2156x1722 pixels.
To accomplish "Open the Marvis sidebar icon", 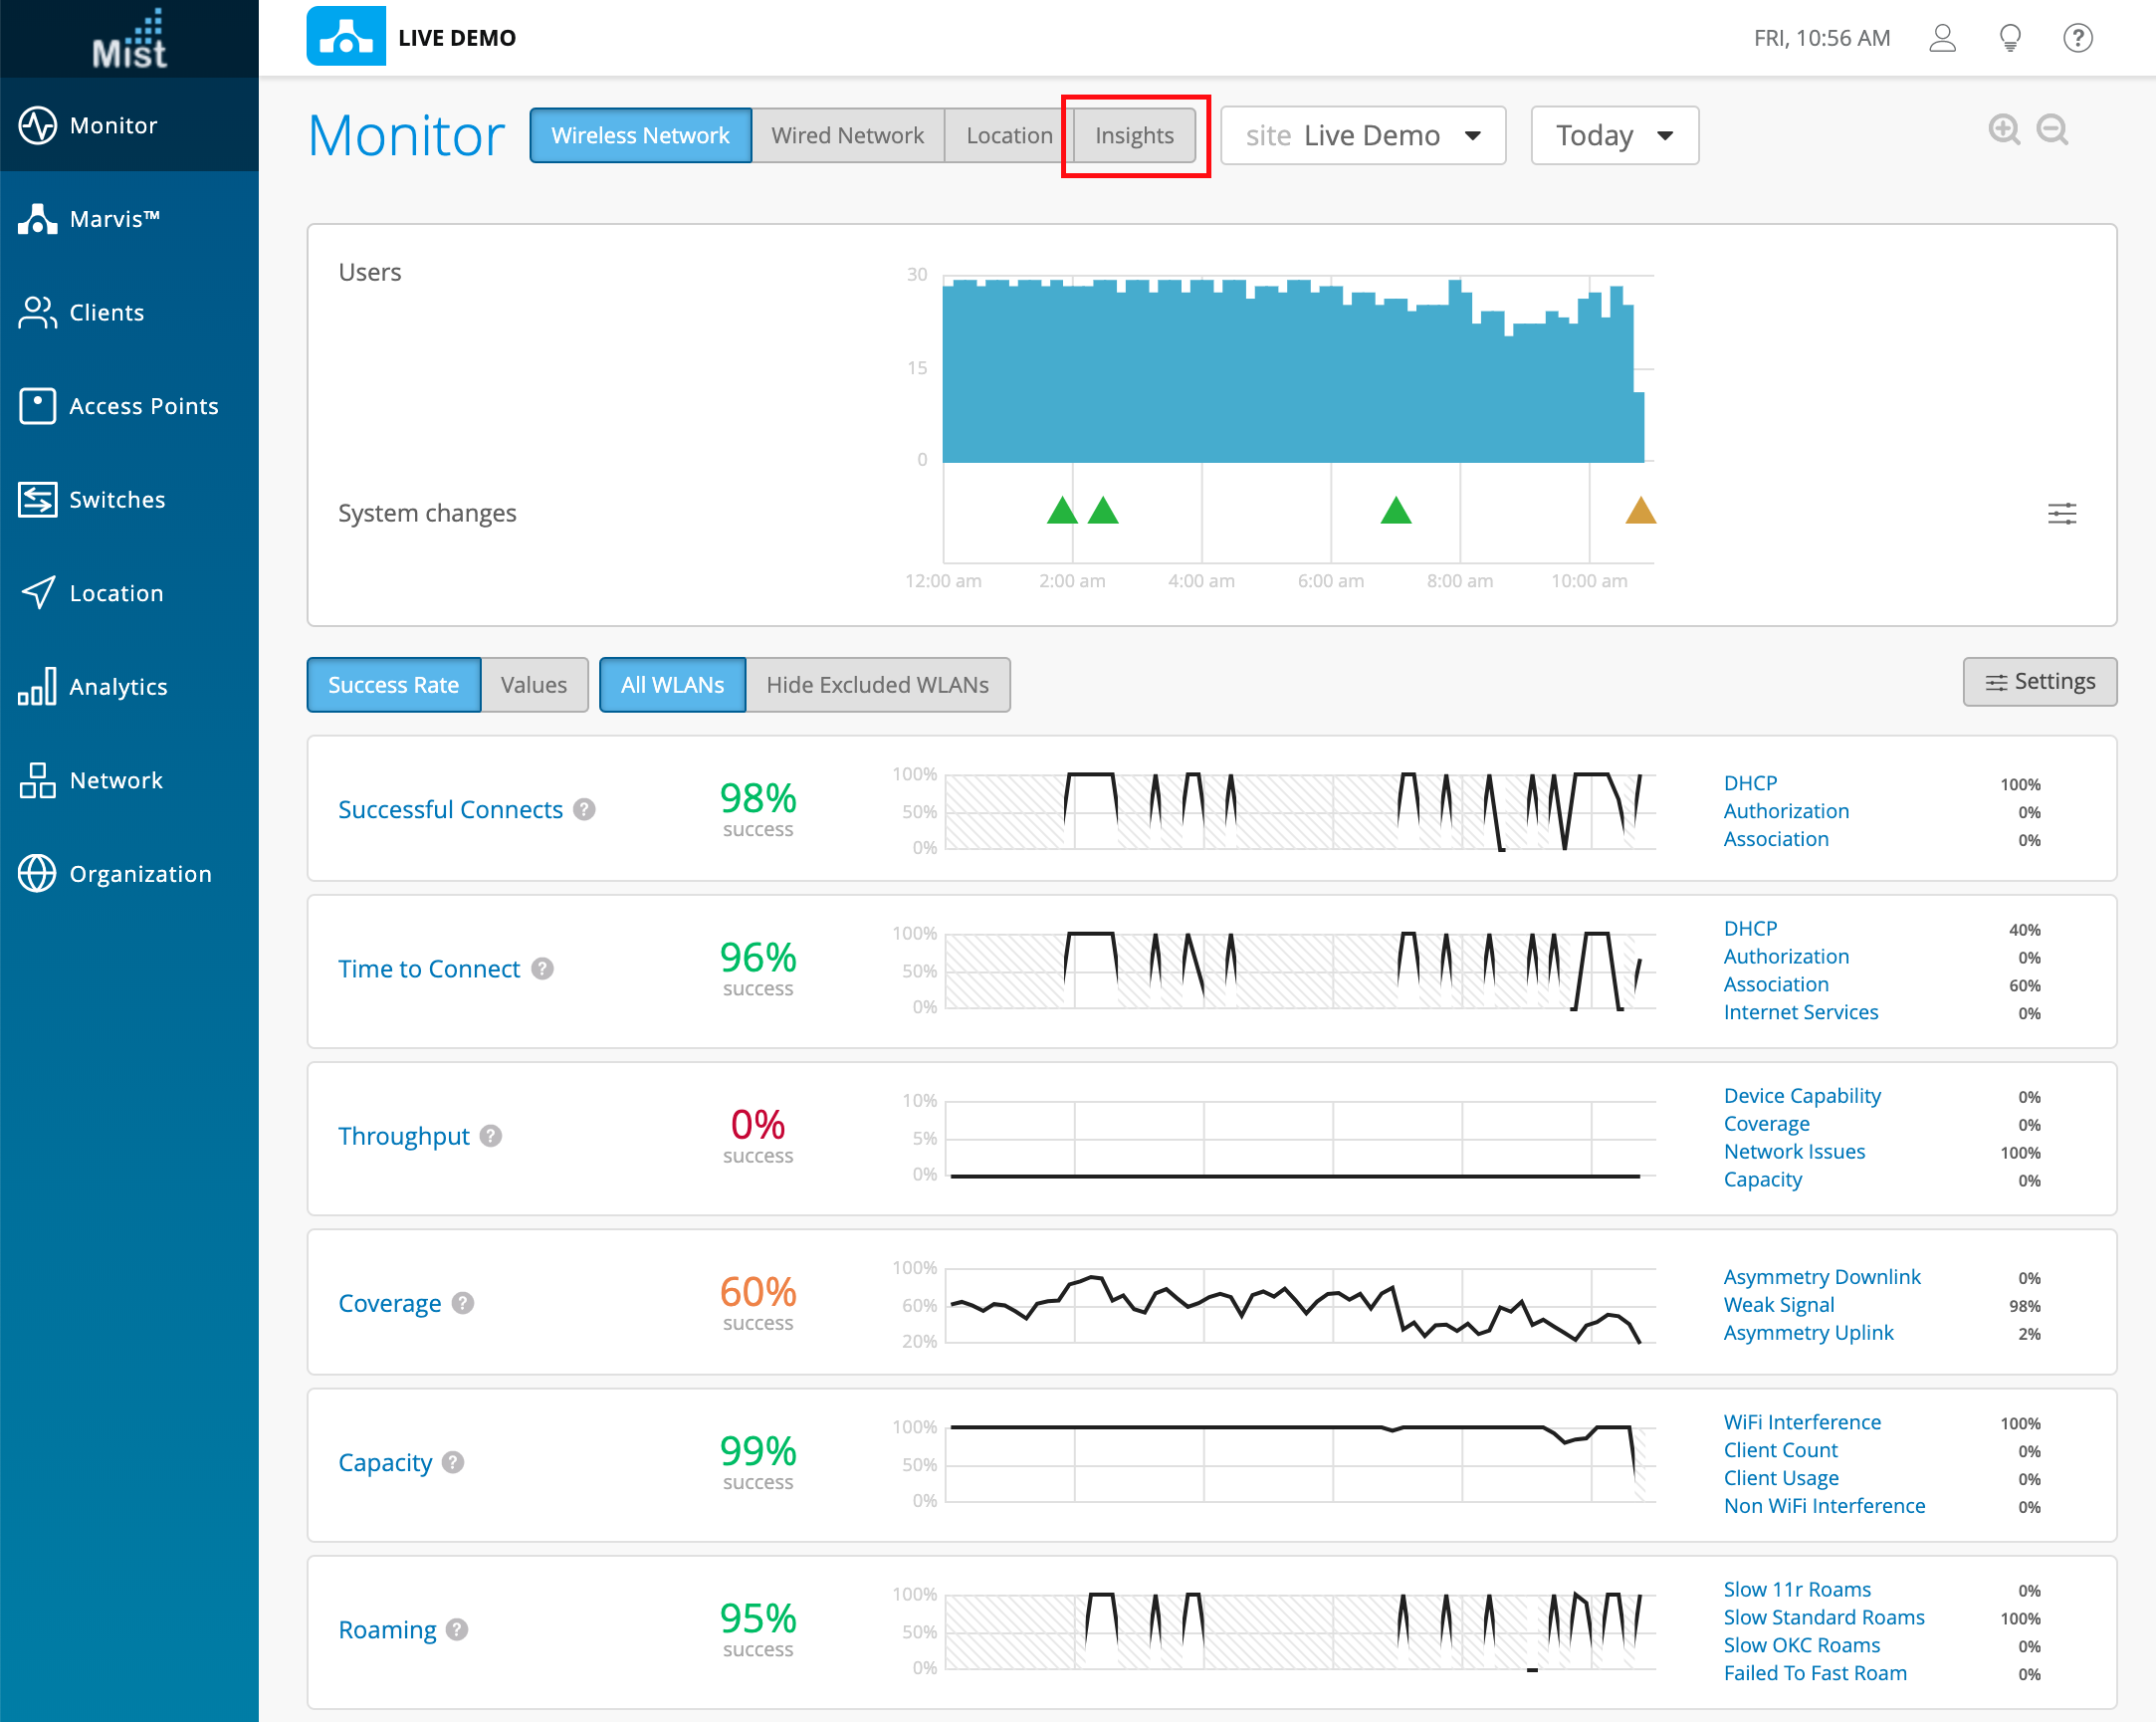I will (x=38, y=219).
